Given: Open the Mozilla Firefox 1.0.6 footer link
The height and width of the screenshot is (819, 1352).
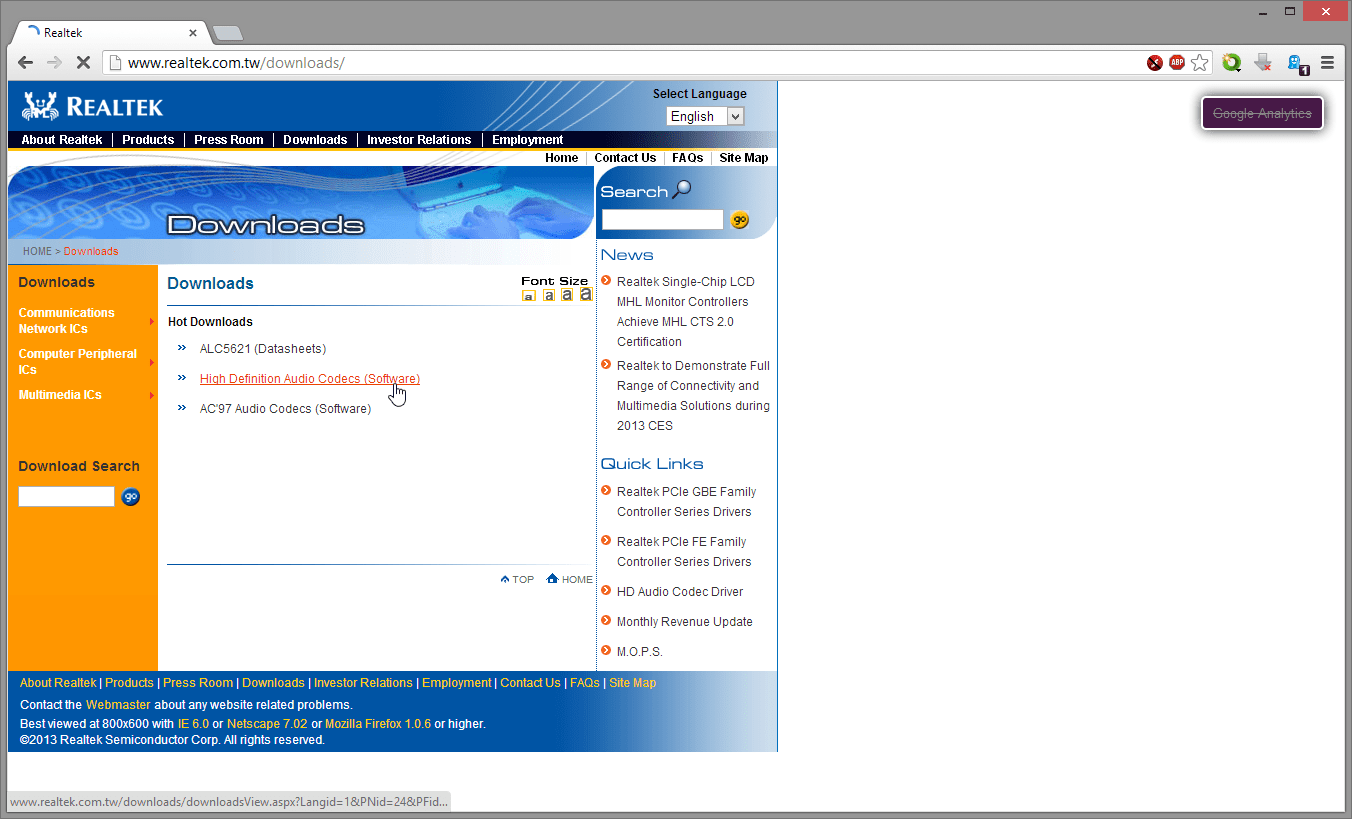Looking at the screenshot, I should click(x=378, y=724).
